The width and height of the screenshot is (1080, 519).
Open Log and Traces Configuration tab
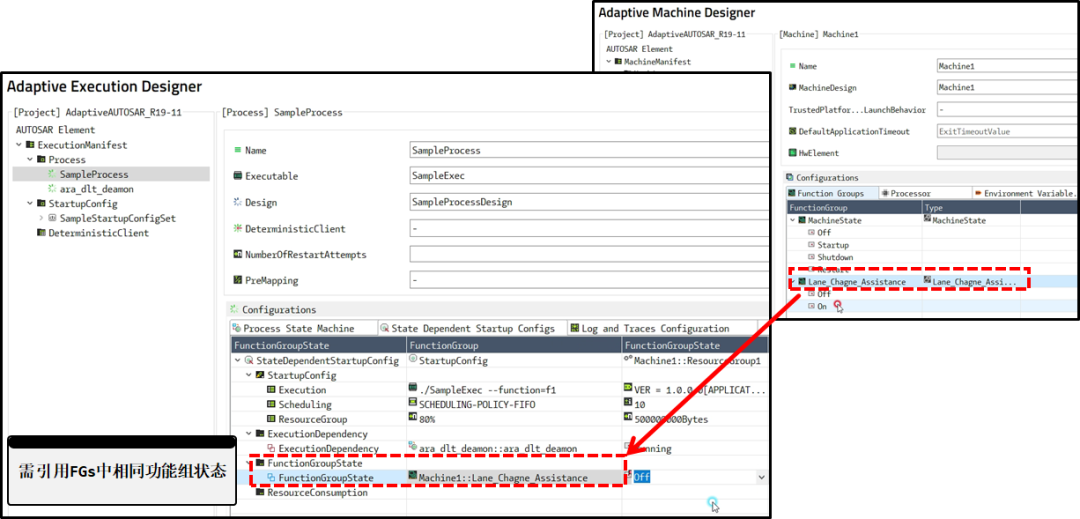coord(655,328)
